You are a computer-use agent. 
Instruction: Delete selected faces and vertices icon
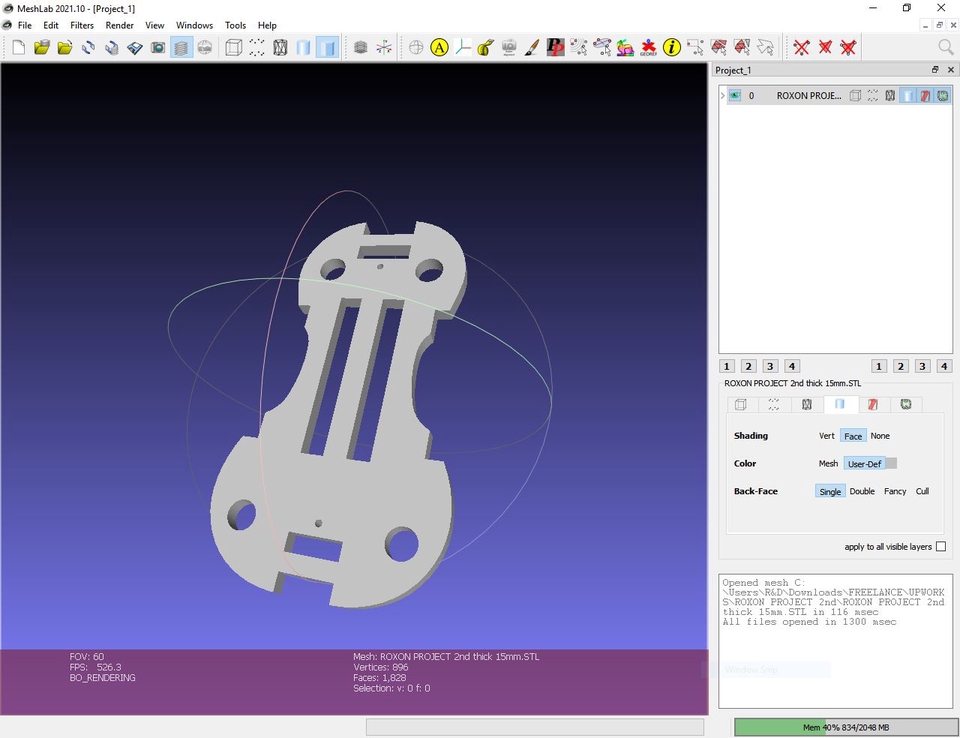point(848,47)
